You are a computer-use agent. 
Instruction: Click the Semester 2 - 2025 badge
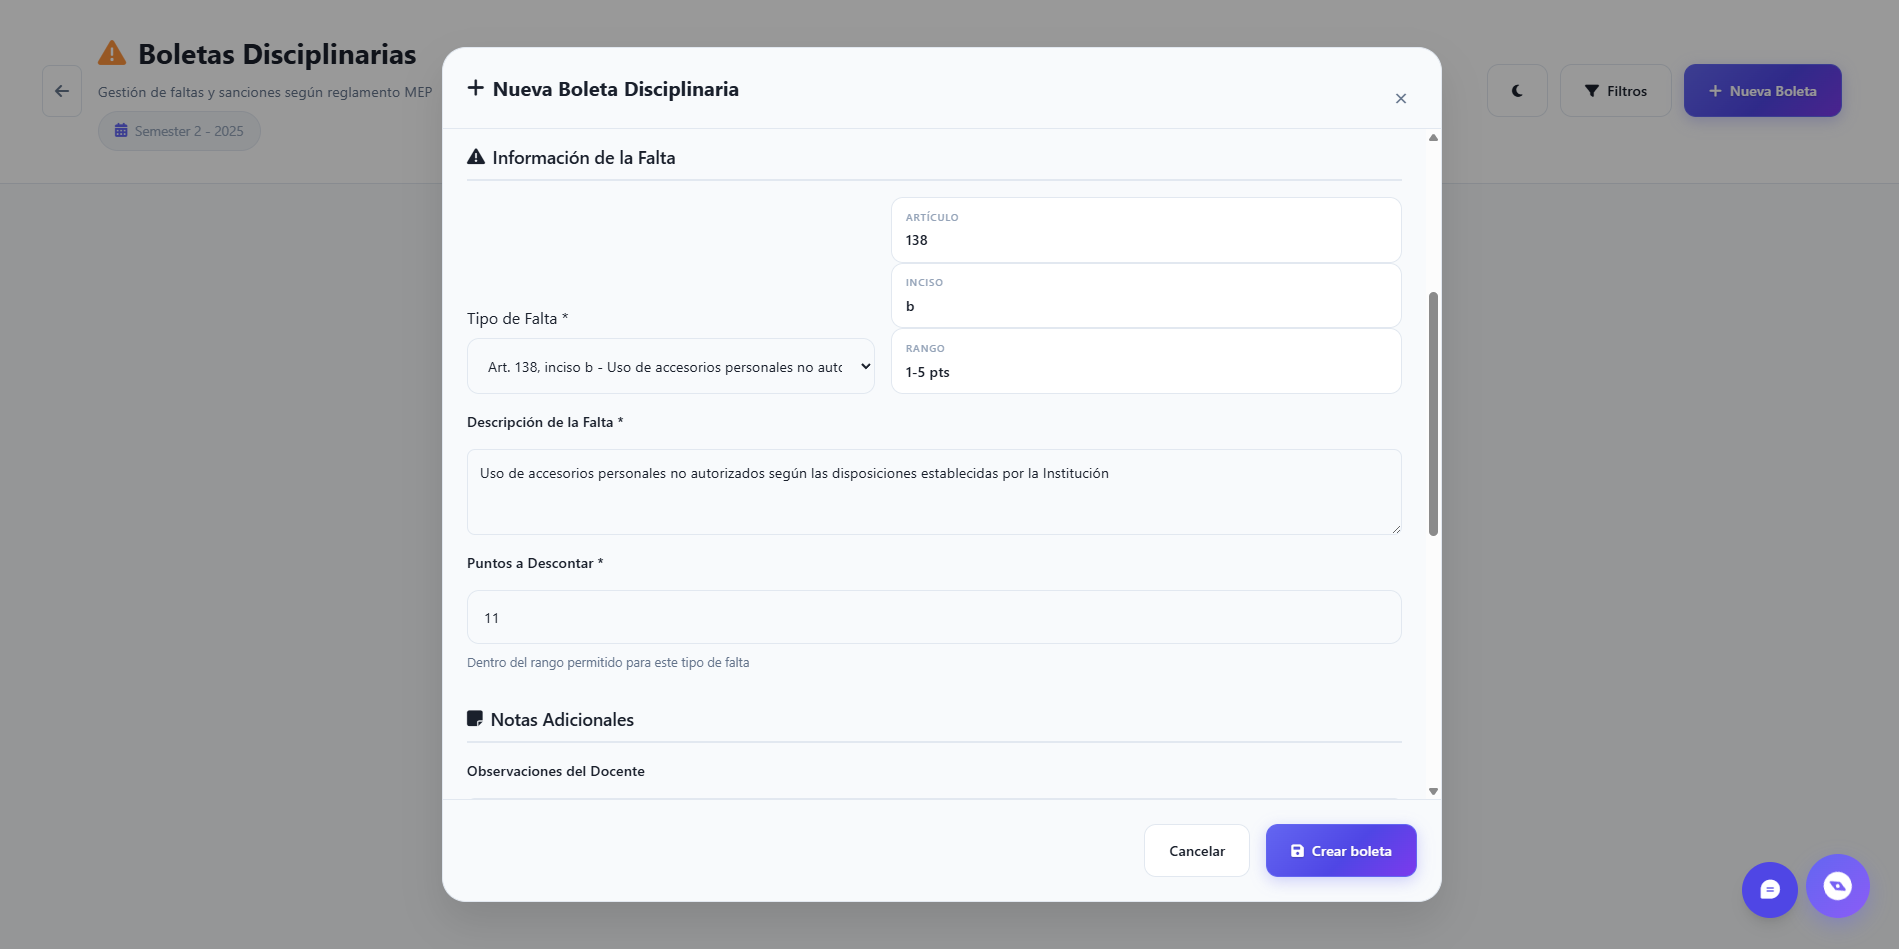(179, 131)
